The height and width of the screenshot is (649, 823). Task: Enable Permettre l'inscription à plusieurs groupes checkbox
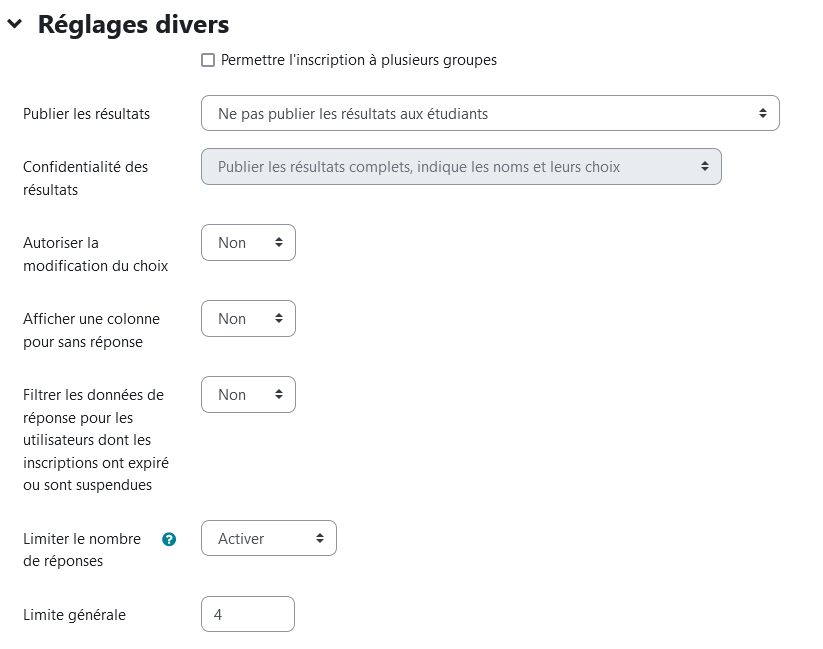coord(208,60)
